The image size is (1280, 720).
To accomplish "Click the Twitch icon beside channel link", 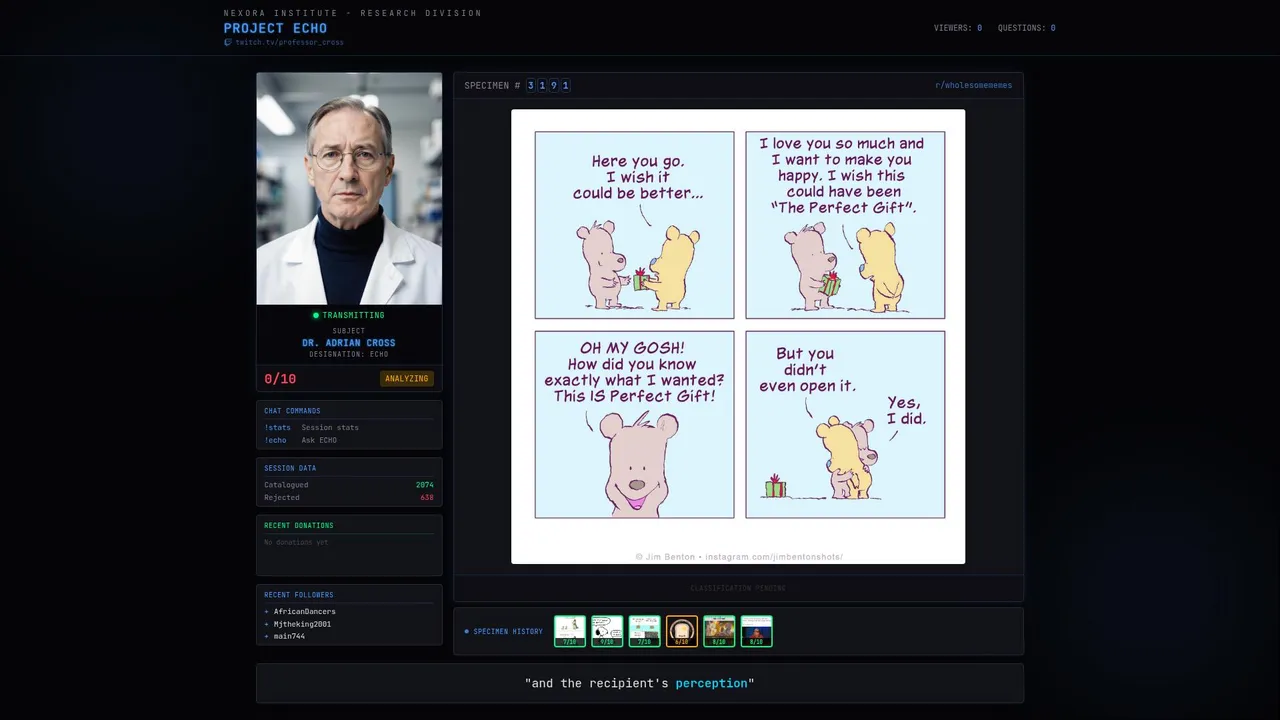I will coord(228,43).
